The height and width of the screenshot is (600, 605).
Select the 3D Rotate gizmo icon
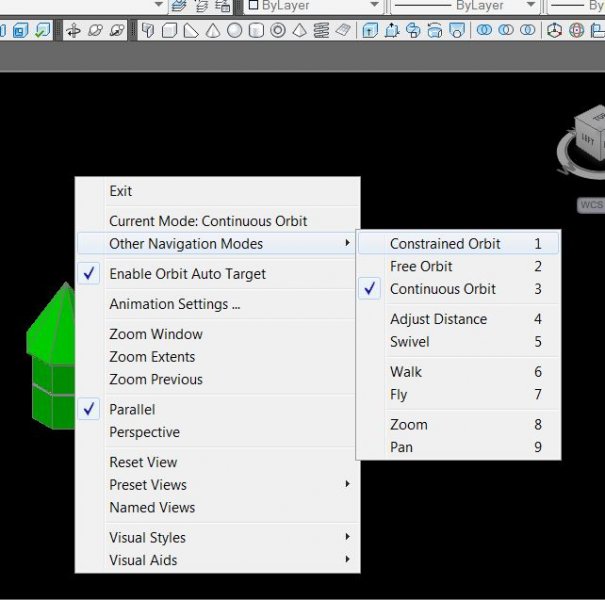pyautogui.click(x=576, y=30)
